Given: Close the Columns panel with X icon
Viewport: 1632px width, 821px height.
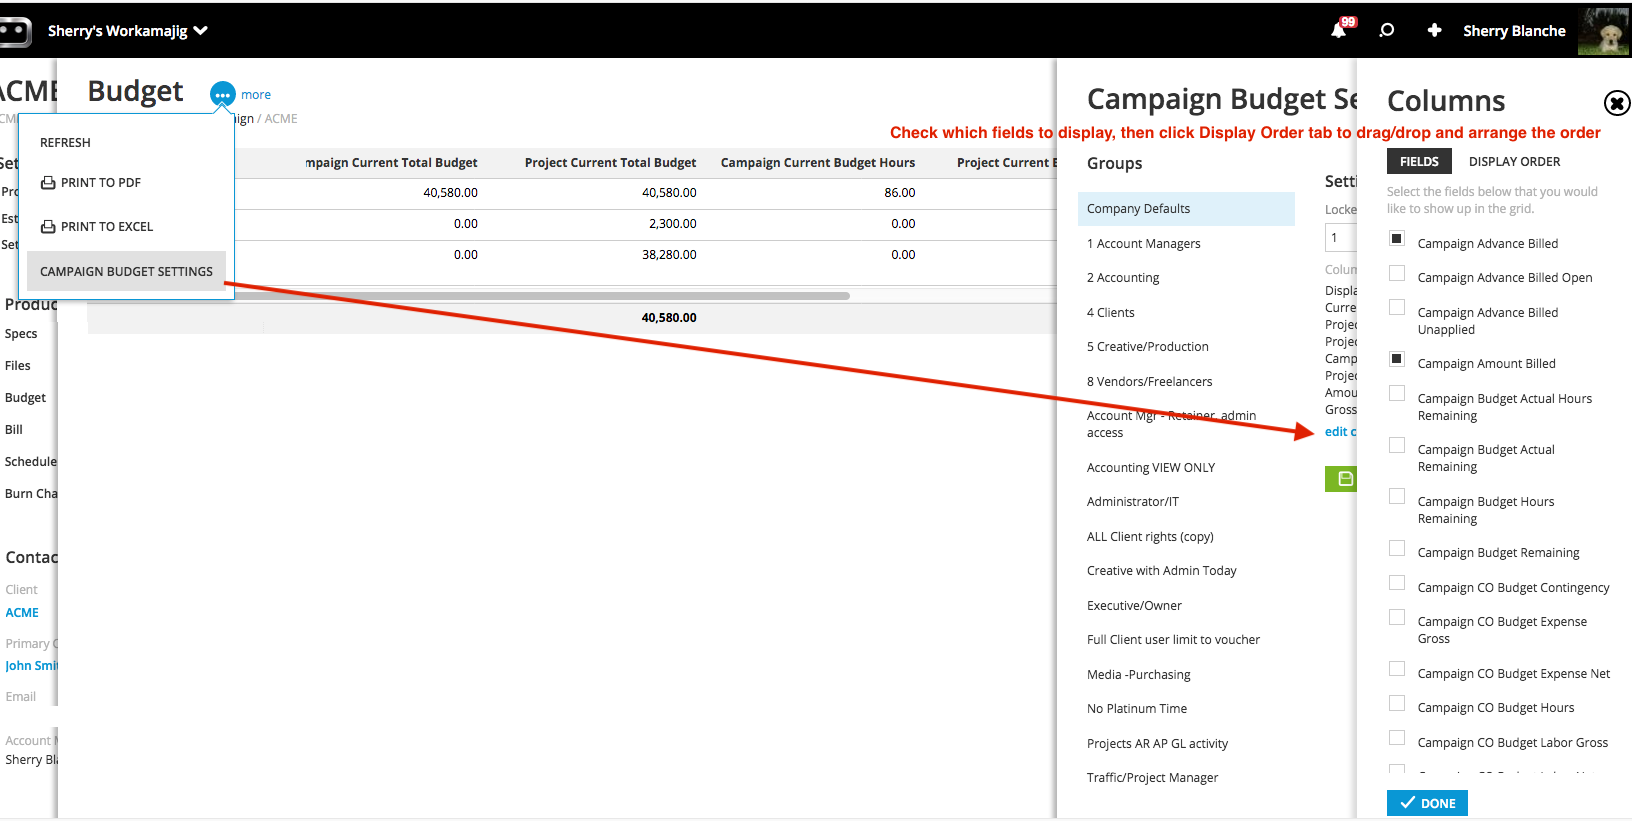Looking at the screenshot, I should point(1617,103).
